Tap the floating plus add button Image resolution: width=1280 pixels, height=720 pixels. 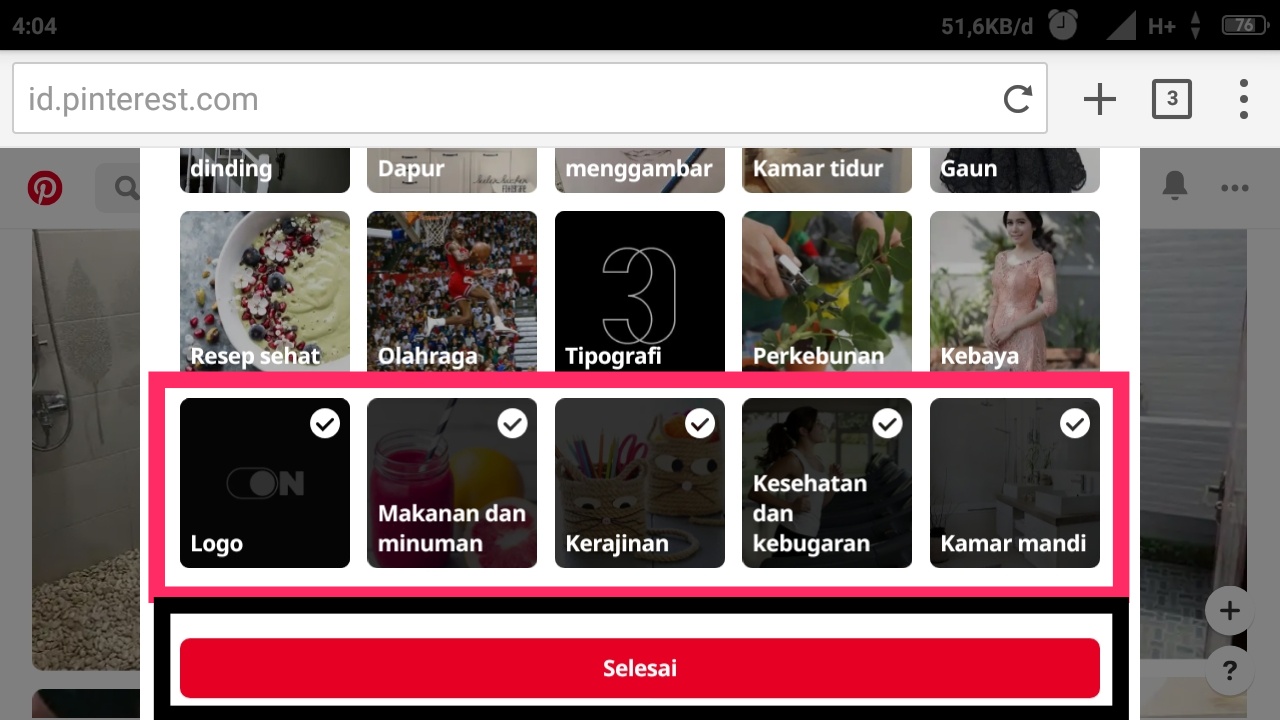(x=1230, y=611)
